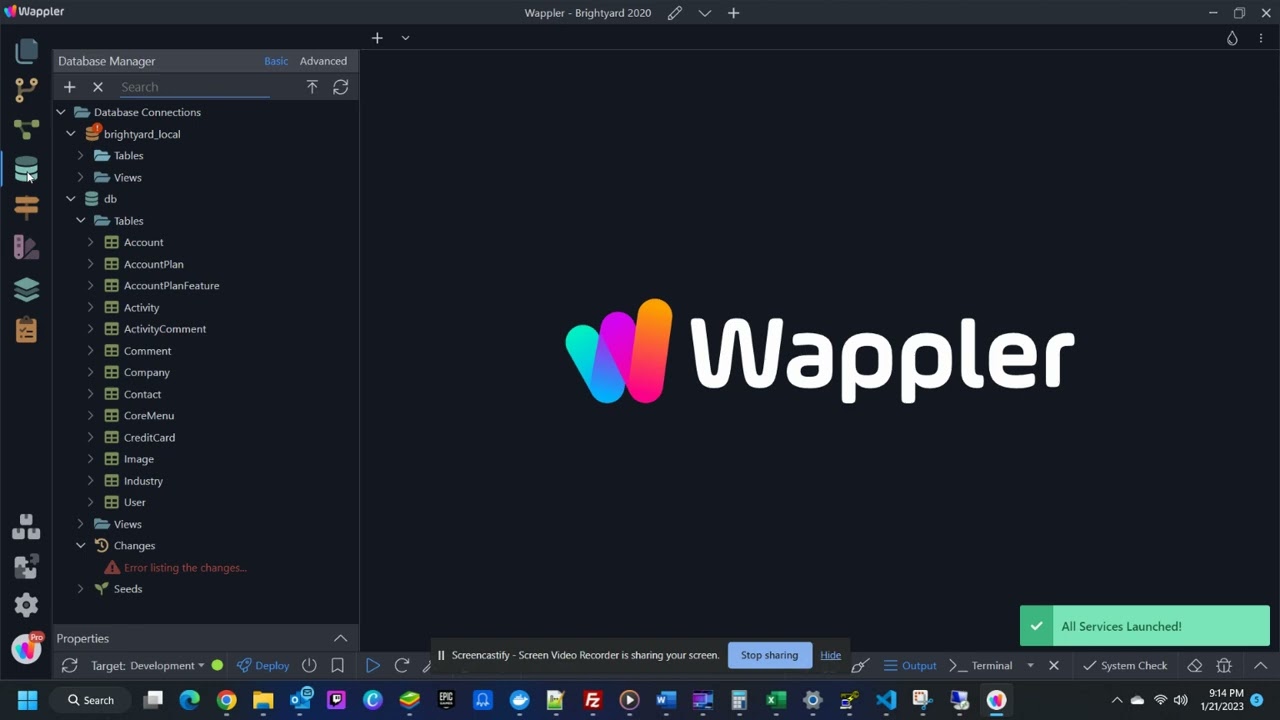Open Google Chrome from the taskbar

(x=226, y=701)
